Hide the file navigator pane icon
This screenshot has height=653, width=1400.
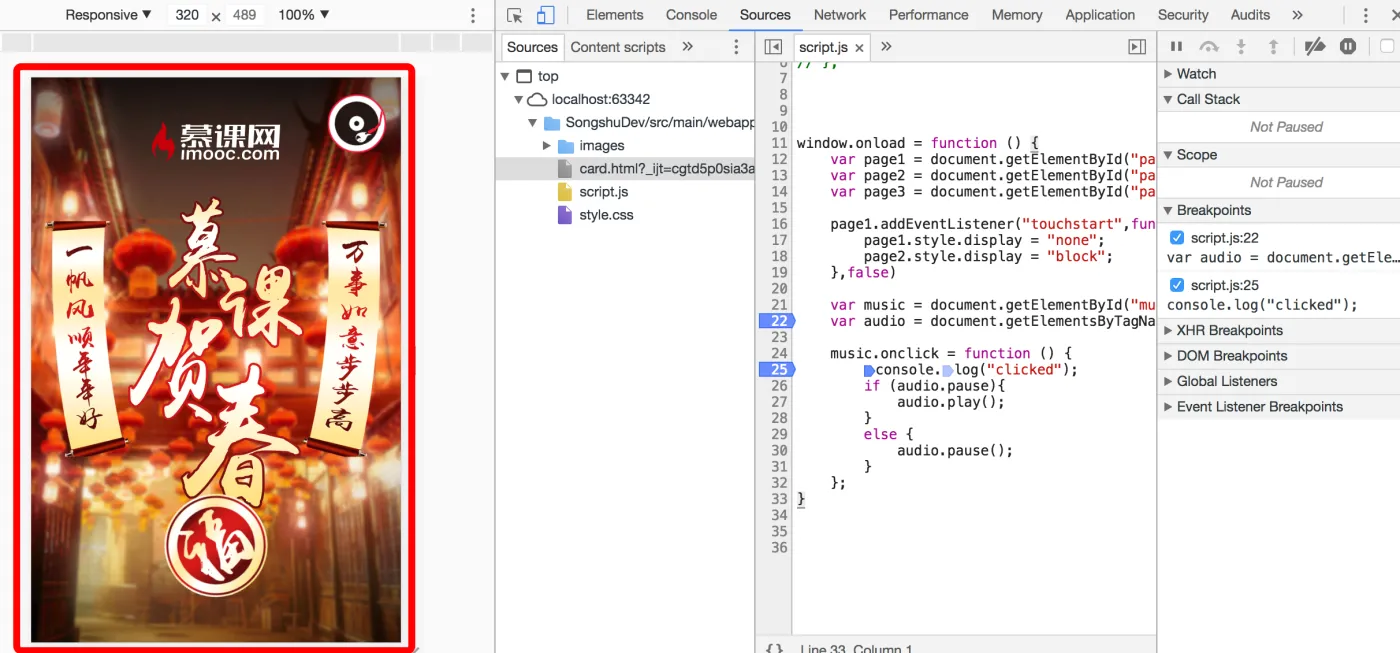point(772,47)
